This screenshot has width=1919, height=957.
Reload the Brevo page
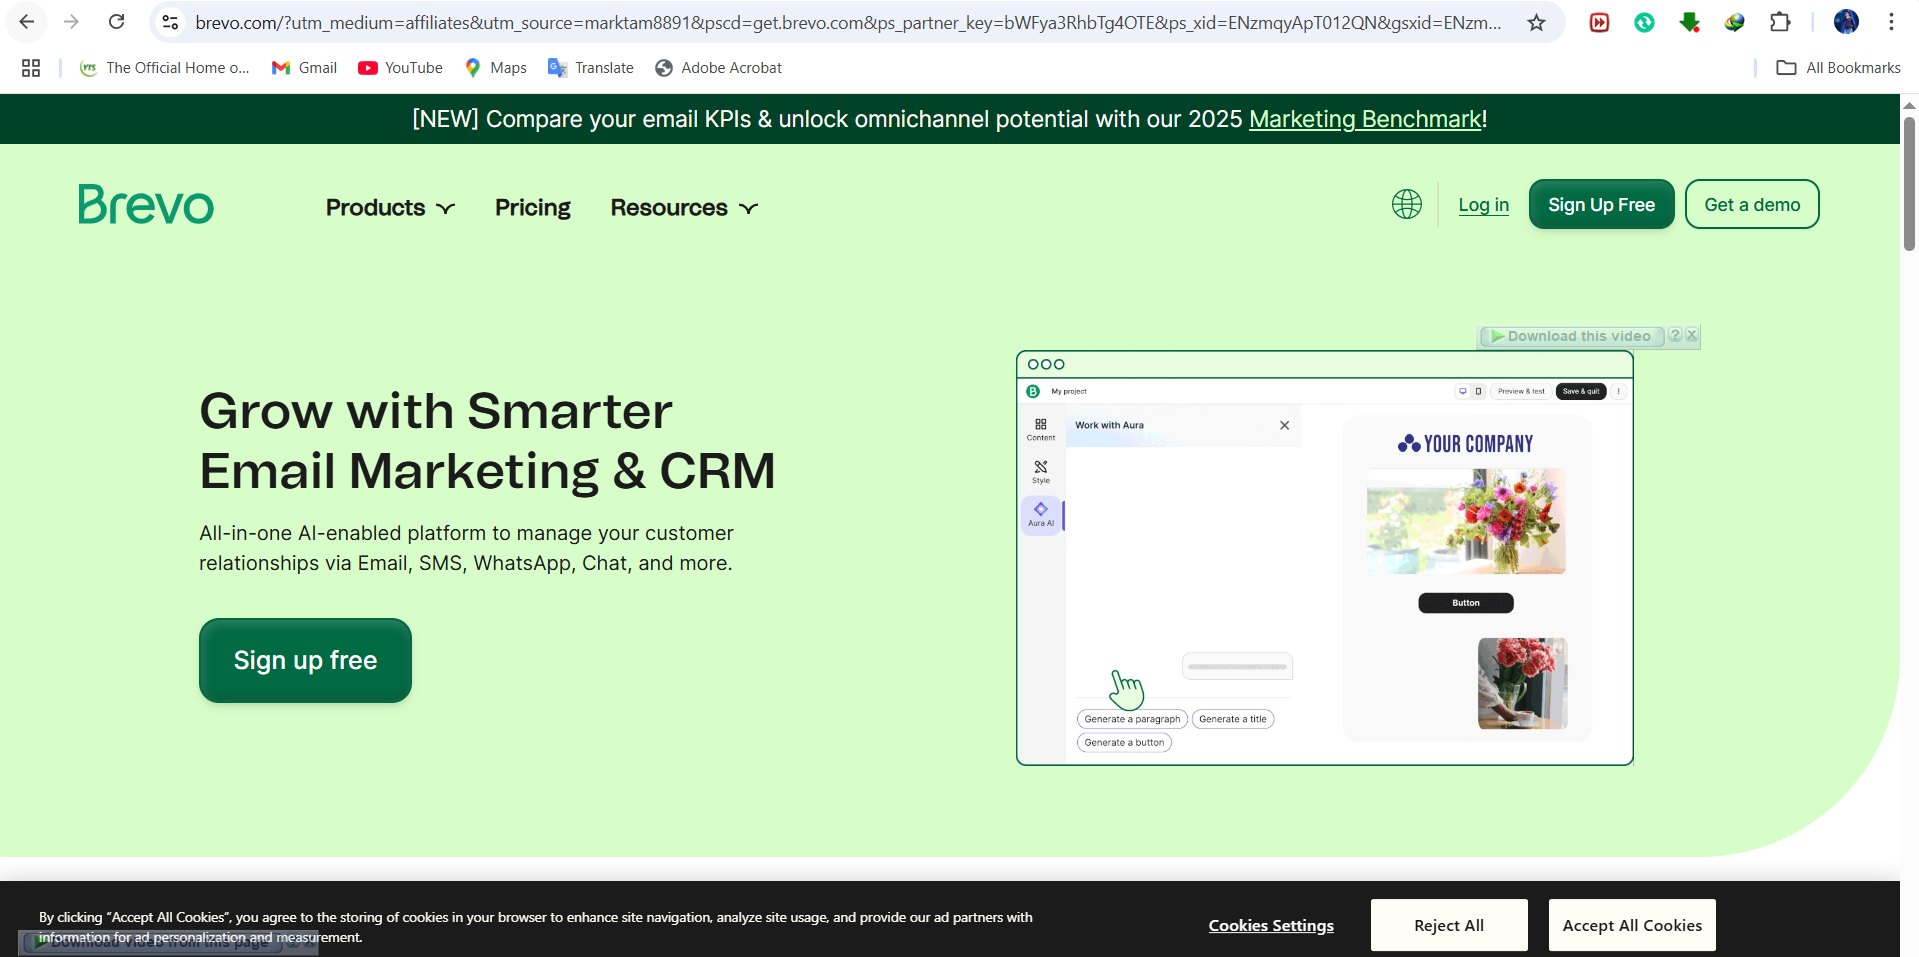(116, 22)
